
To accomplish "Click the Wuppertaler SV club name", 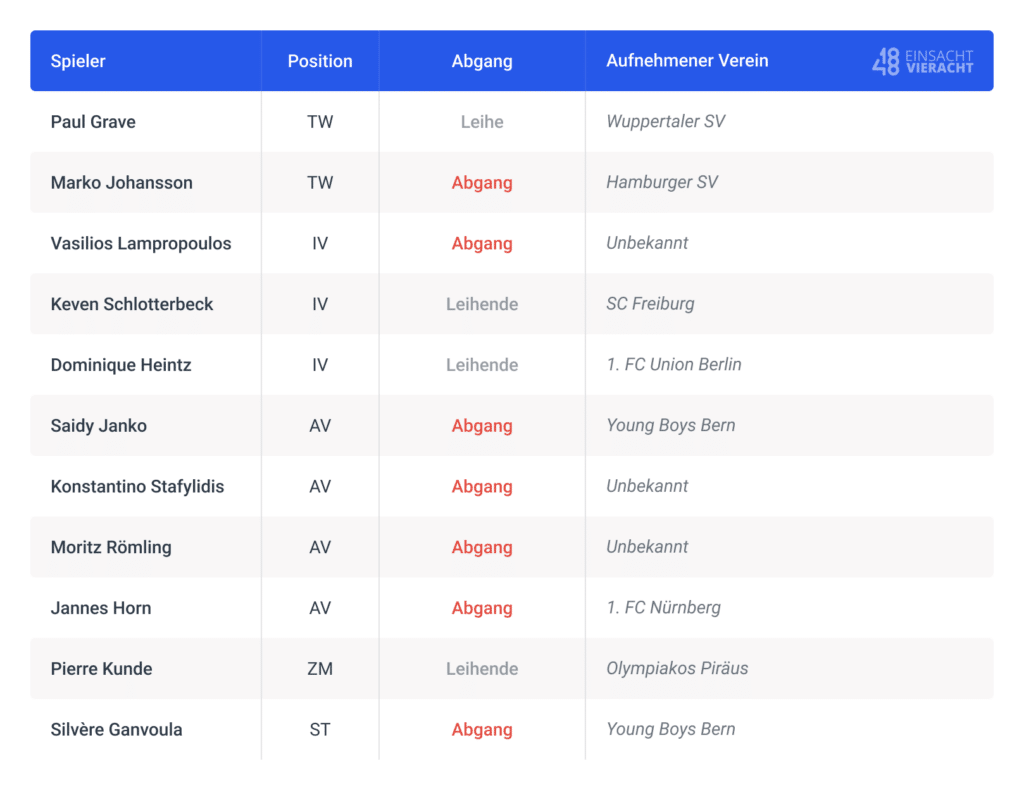I will (x=665, y=121).
